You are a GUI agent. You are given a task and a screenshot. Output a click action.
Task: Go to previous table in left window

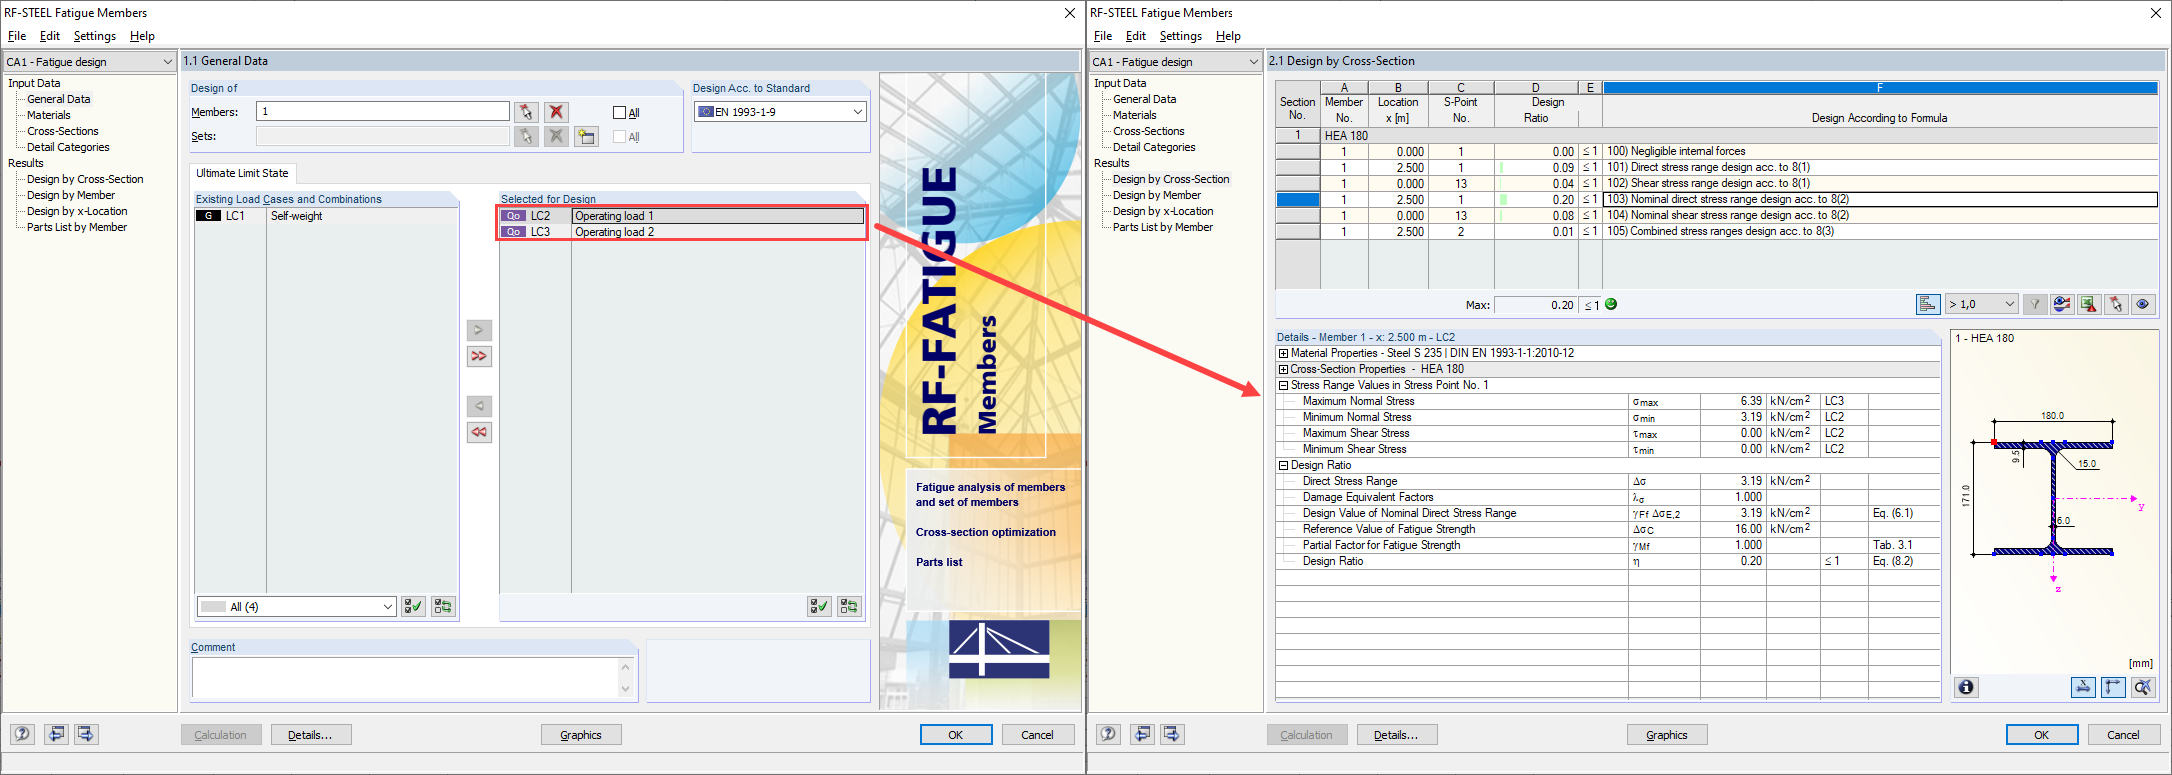point(56,734)
